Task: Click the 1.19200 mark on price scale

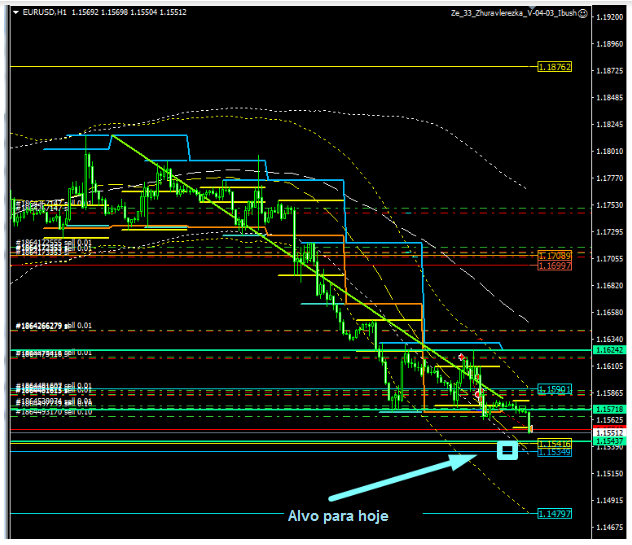Action: (x=609, y=18)
